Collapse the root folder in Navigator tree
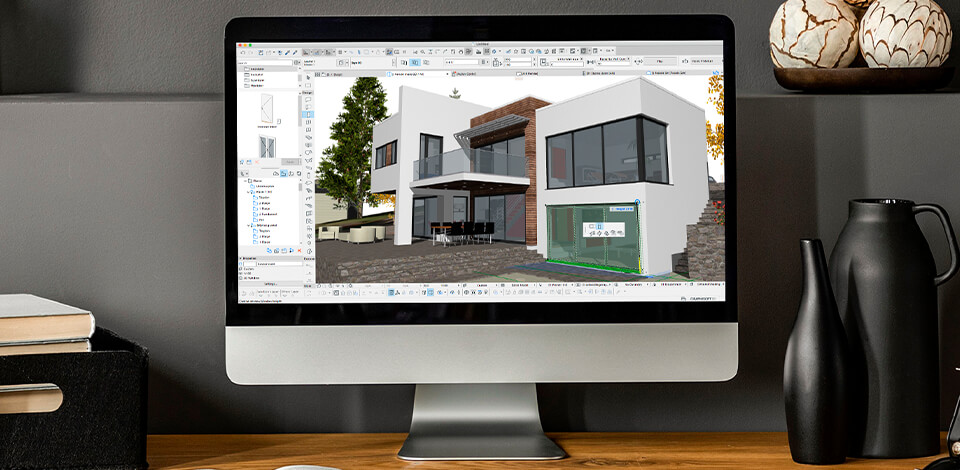960x470 pixels. (246, 181)
